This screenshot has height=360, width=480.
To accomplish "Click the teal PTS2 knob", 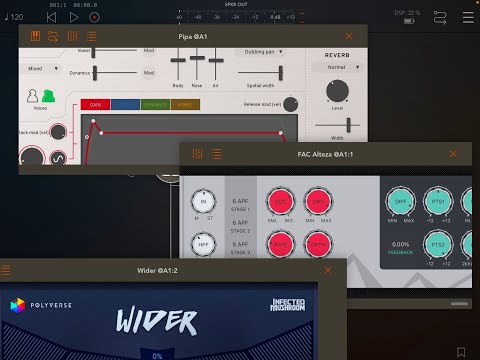I will click(x=438, y=245).
